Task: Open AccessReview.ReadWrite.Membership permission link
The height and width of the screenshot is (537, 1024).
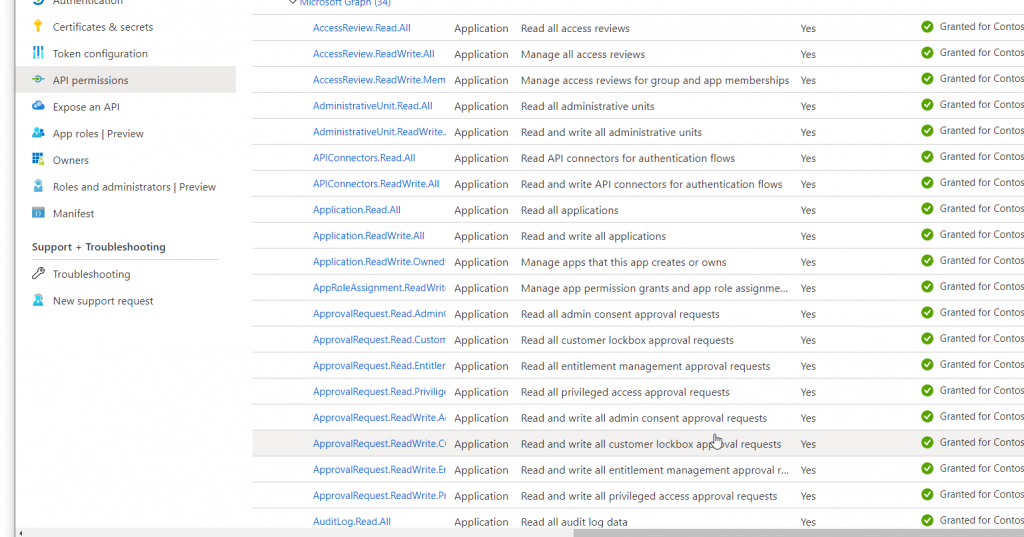Action: [379, 80]
